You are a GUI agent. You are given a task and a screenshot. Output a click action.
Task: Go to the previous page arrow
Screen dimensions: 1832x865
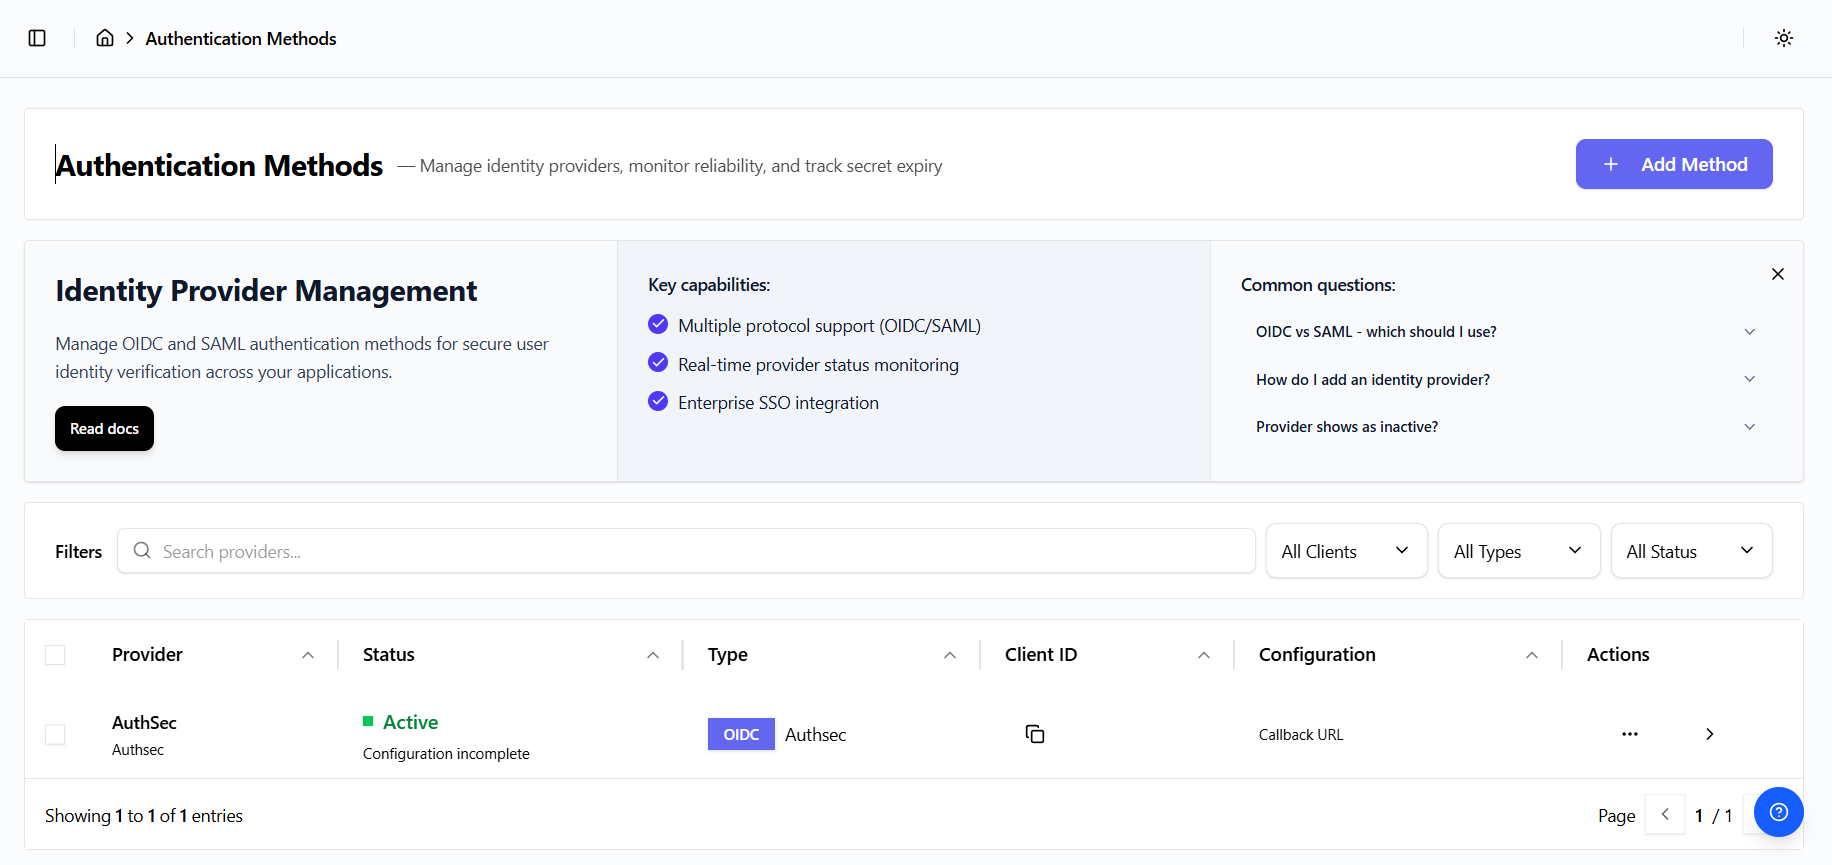tap(1665, 815)
